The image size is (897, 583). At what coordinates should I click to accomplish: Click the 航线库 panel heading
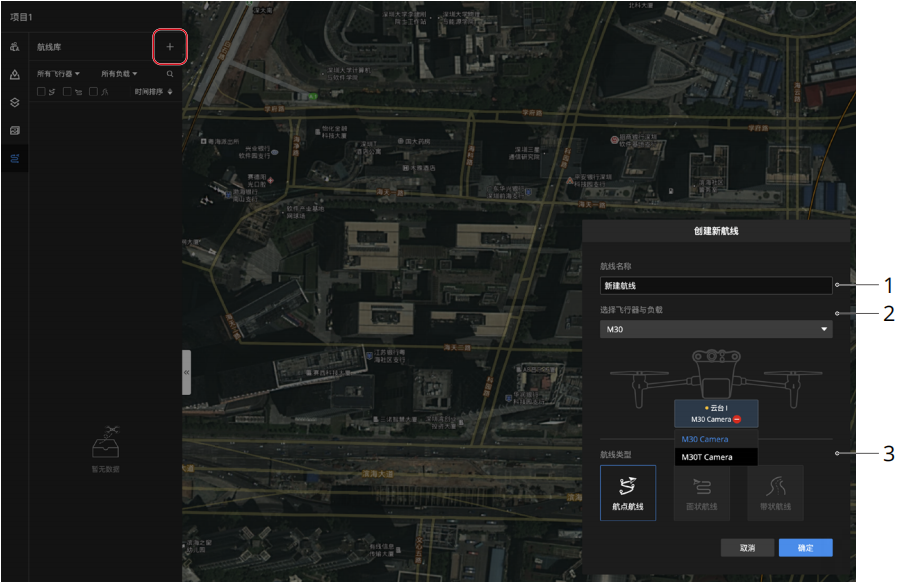click(x=49, y=47)
